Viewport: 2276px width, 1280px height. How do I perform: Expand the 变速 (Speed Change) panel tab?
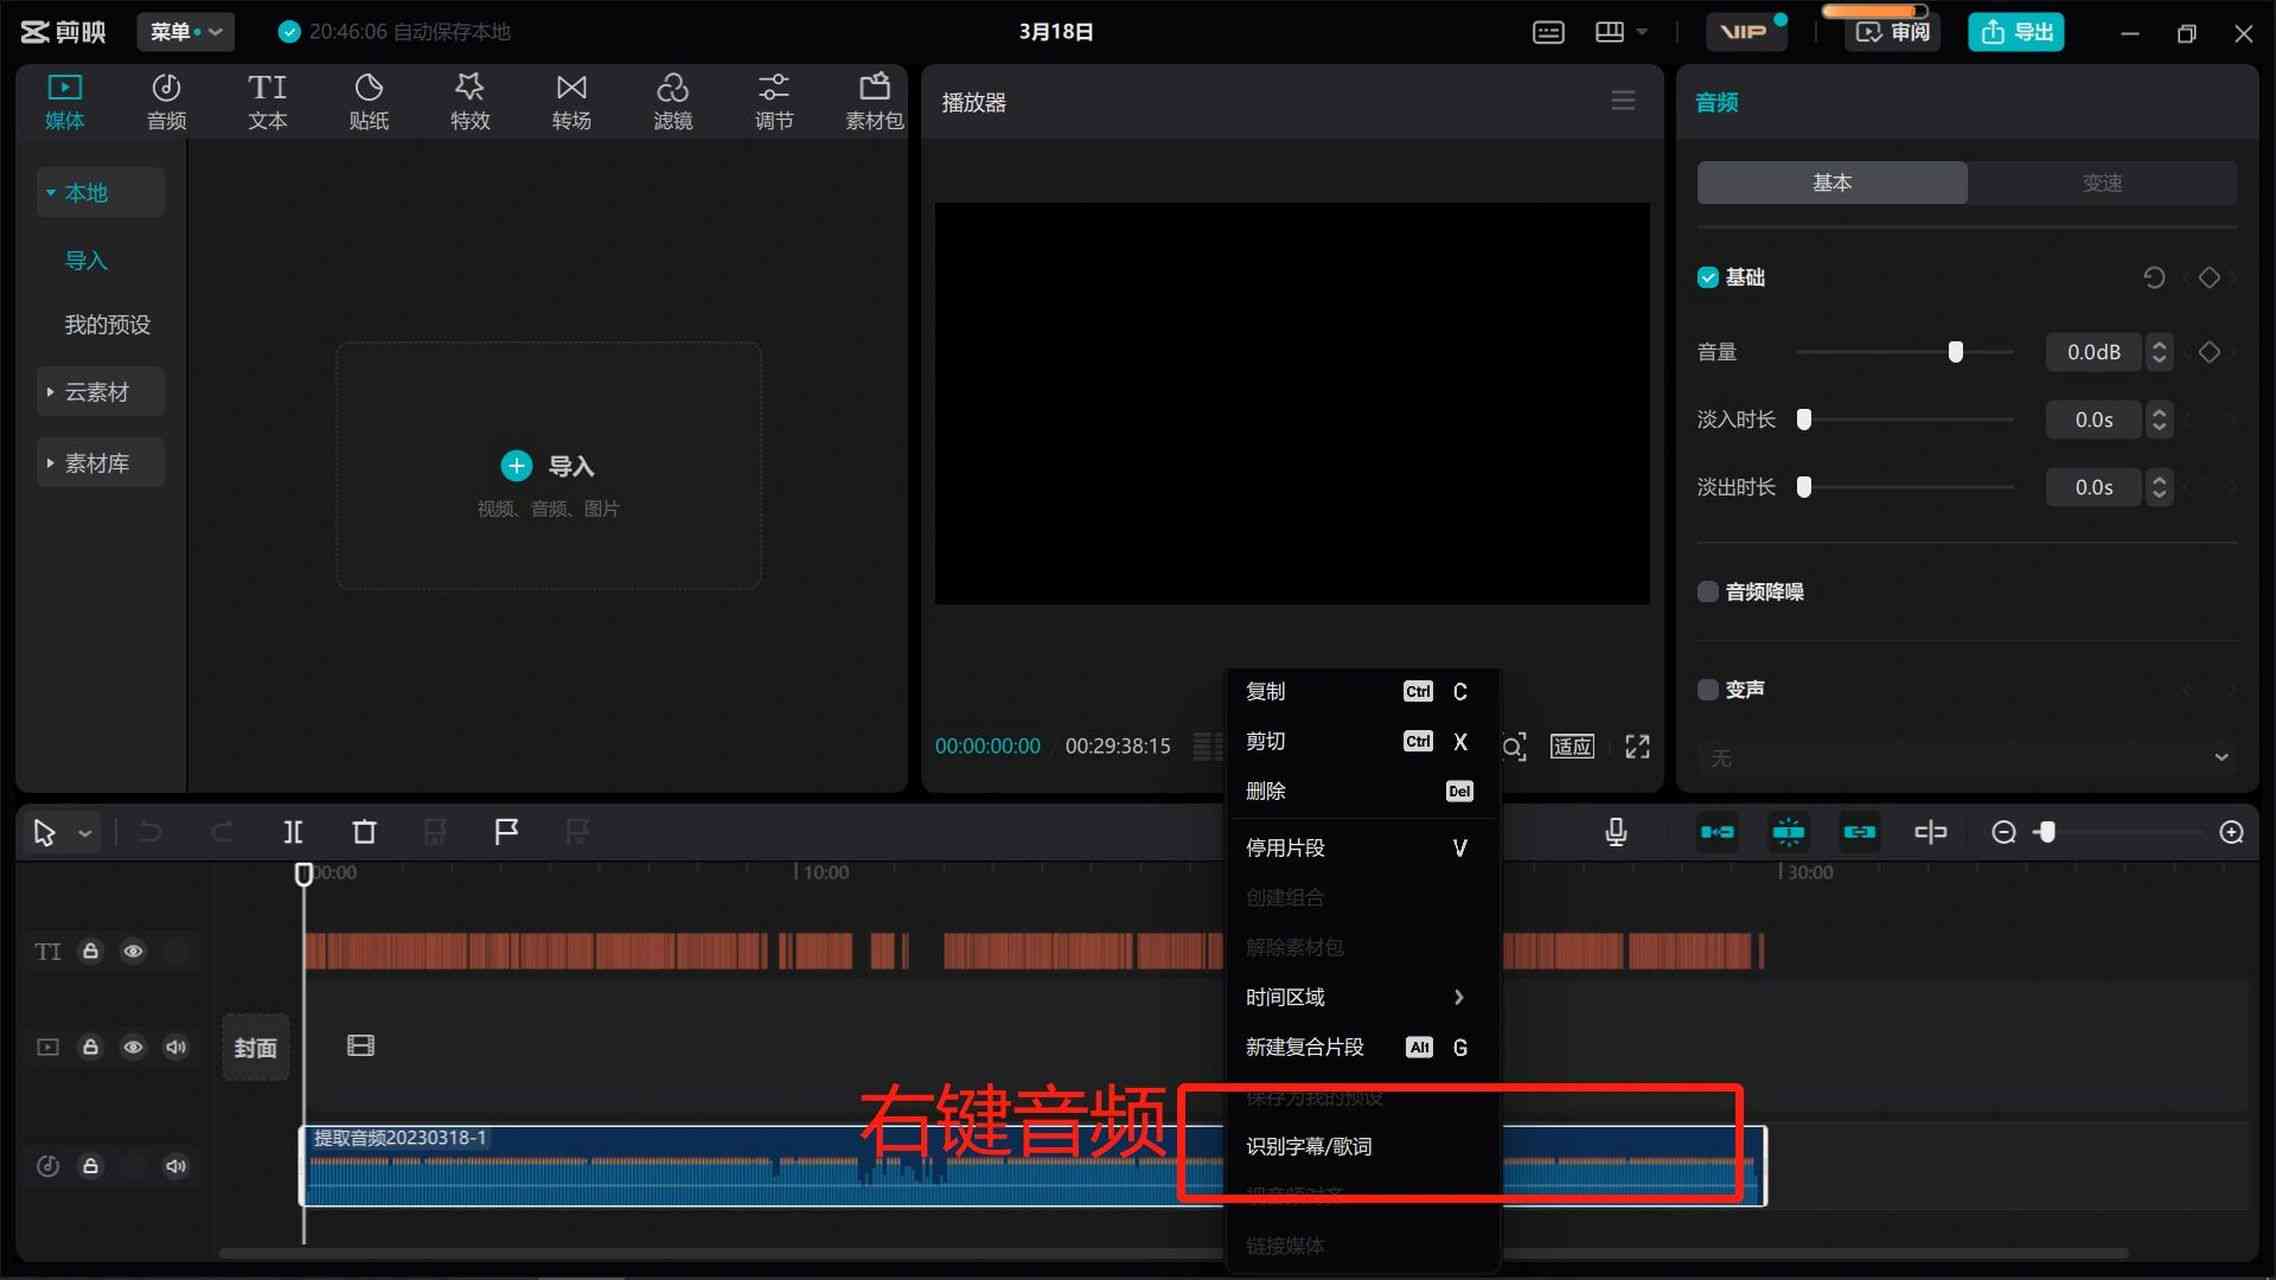point(2102,181)
